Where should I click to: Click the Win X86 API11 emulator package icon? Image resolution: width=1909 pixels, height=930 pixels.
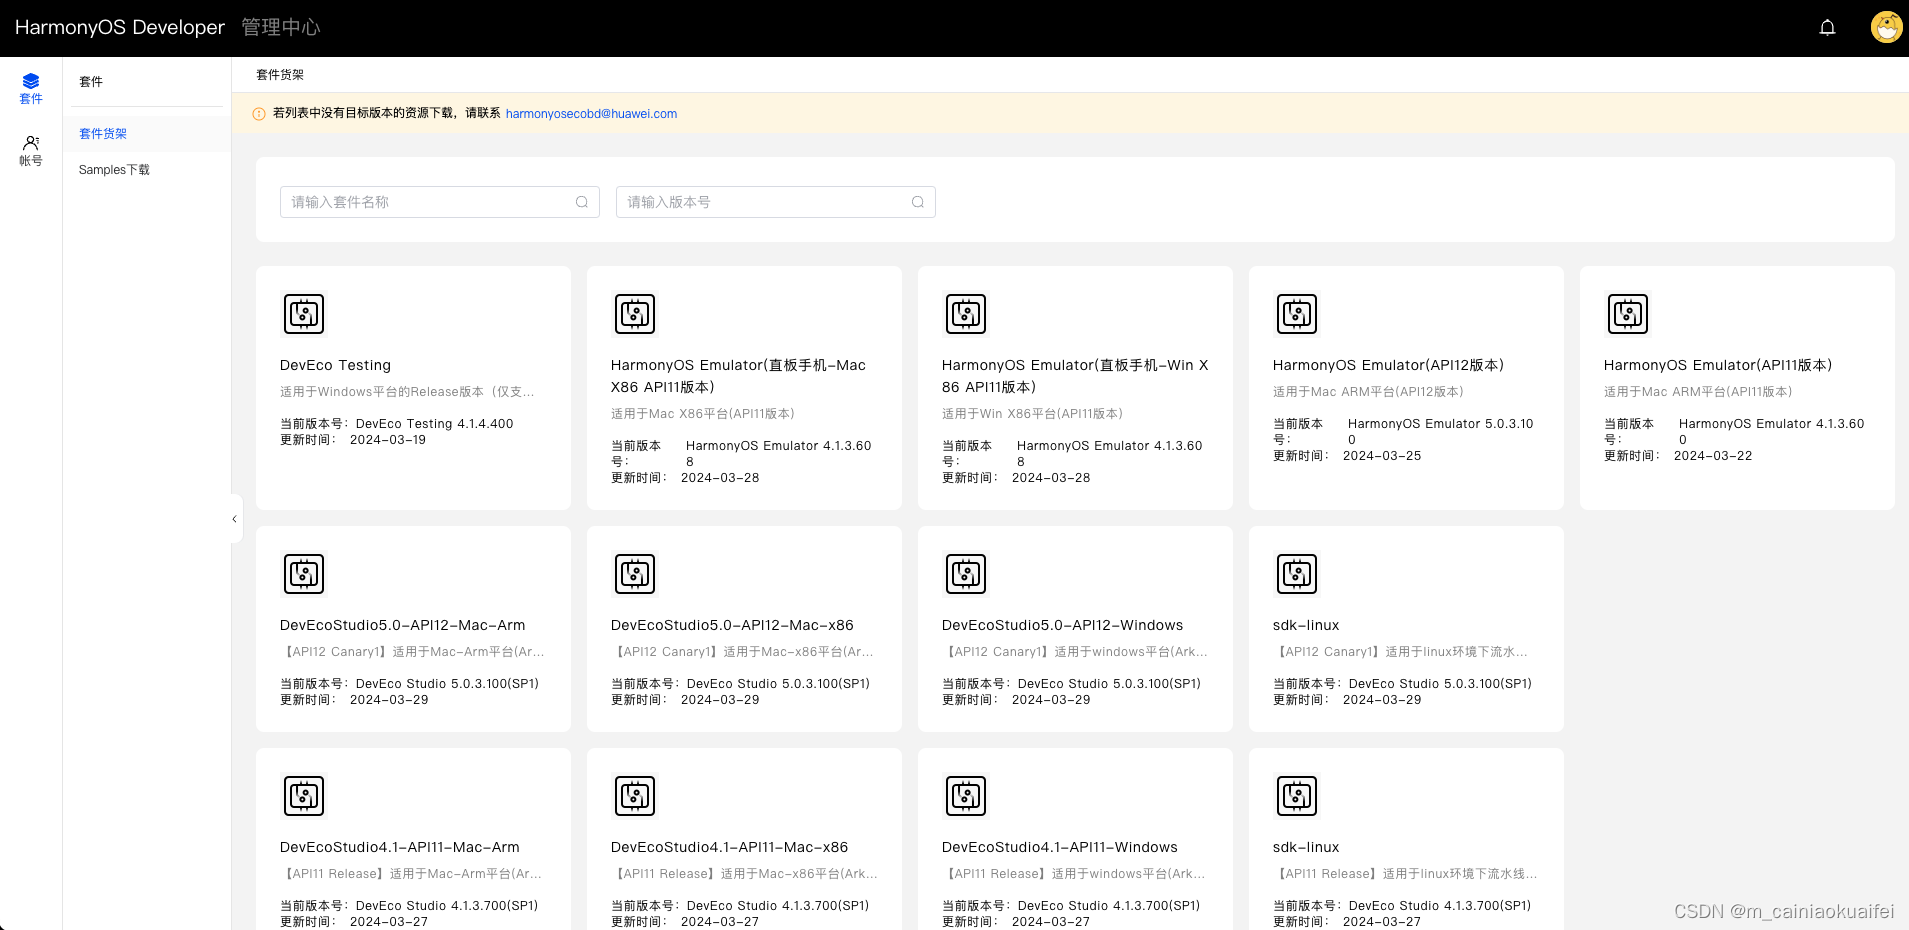point(966,314)
